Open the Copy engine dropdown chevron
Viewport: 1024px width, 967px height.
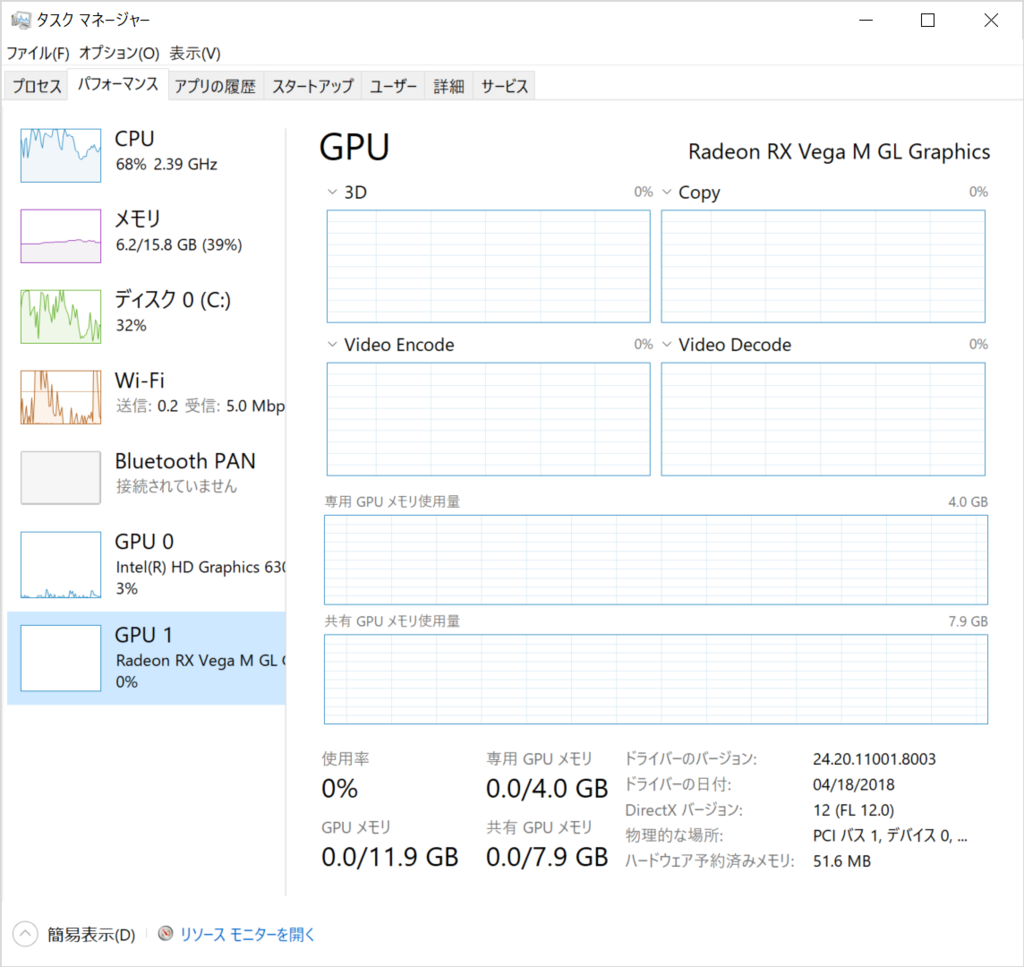coord(667,192)
